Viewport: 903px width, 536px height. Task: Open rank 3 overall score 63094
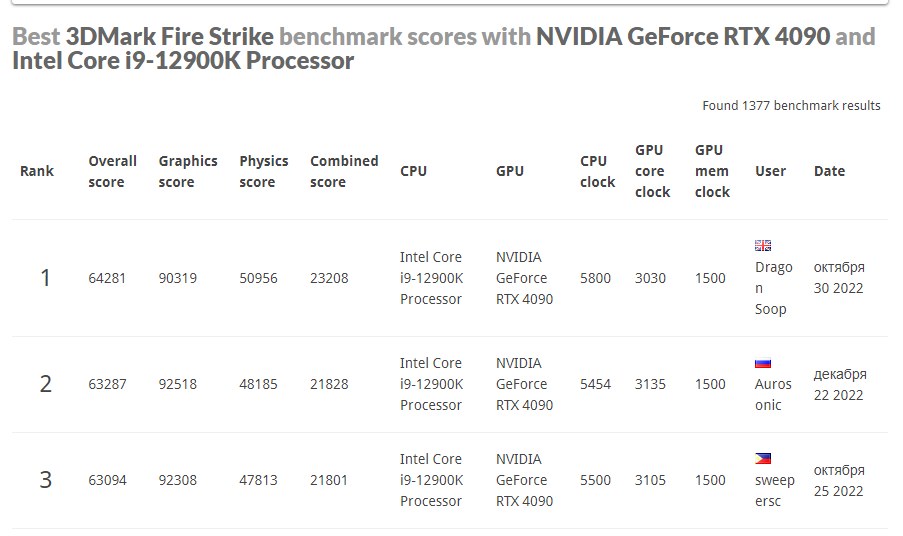(x=107, y=480)
